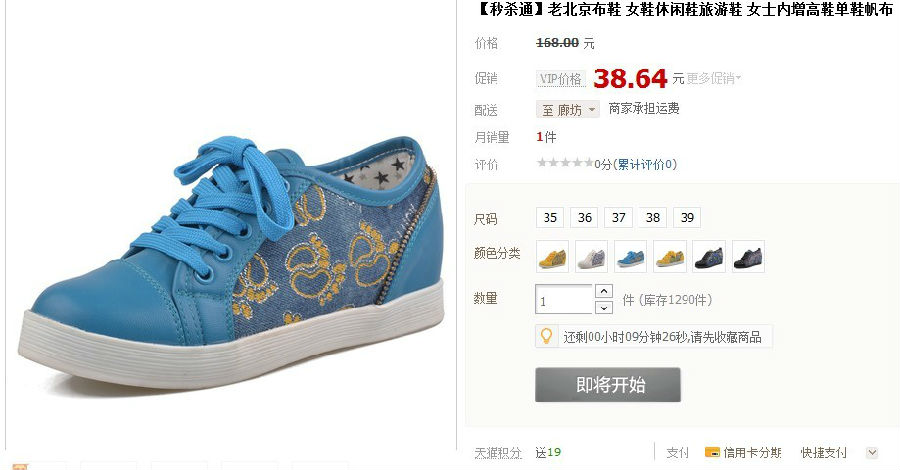Click the lightbulb reminder icon
Screen dimensions: 900x470
pos(546,336)
